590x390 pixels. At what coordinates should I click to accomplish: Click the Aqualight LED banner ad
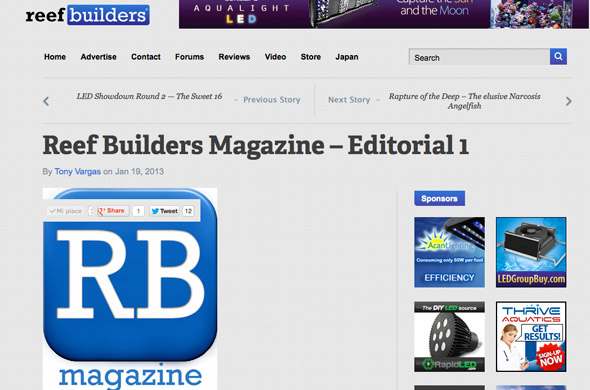[x=384, y=14]
